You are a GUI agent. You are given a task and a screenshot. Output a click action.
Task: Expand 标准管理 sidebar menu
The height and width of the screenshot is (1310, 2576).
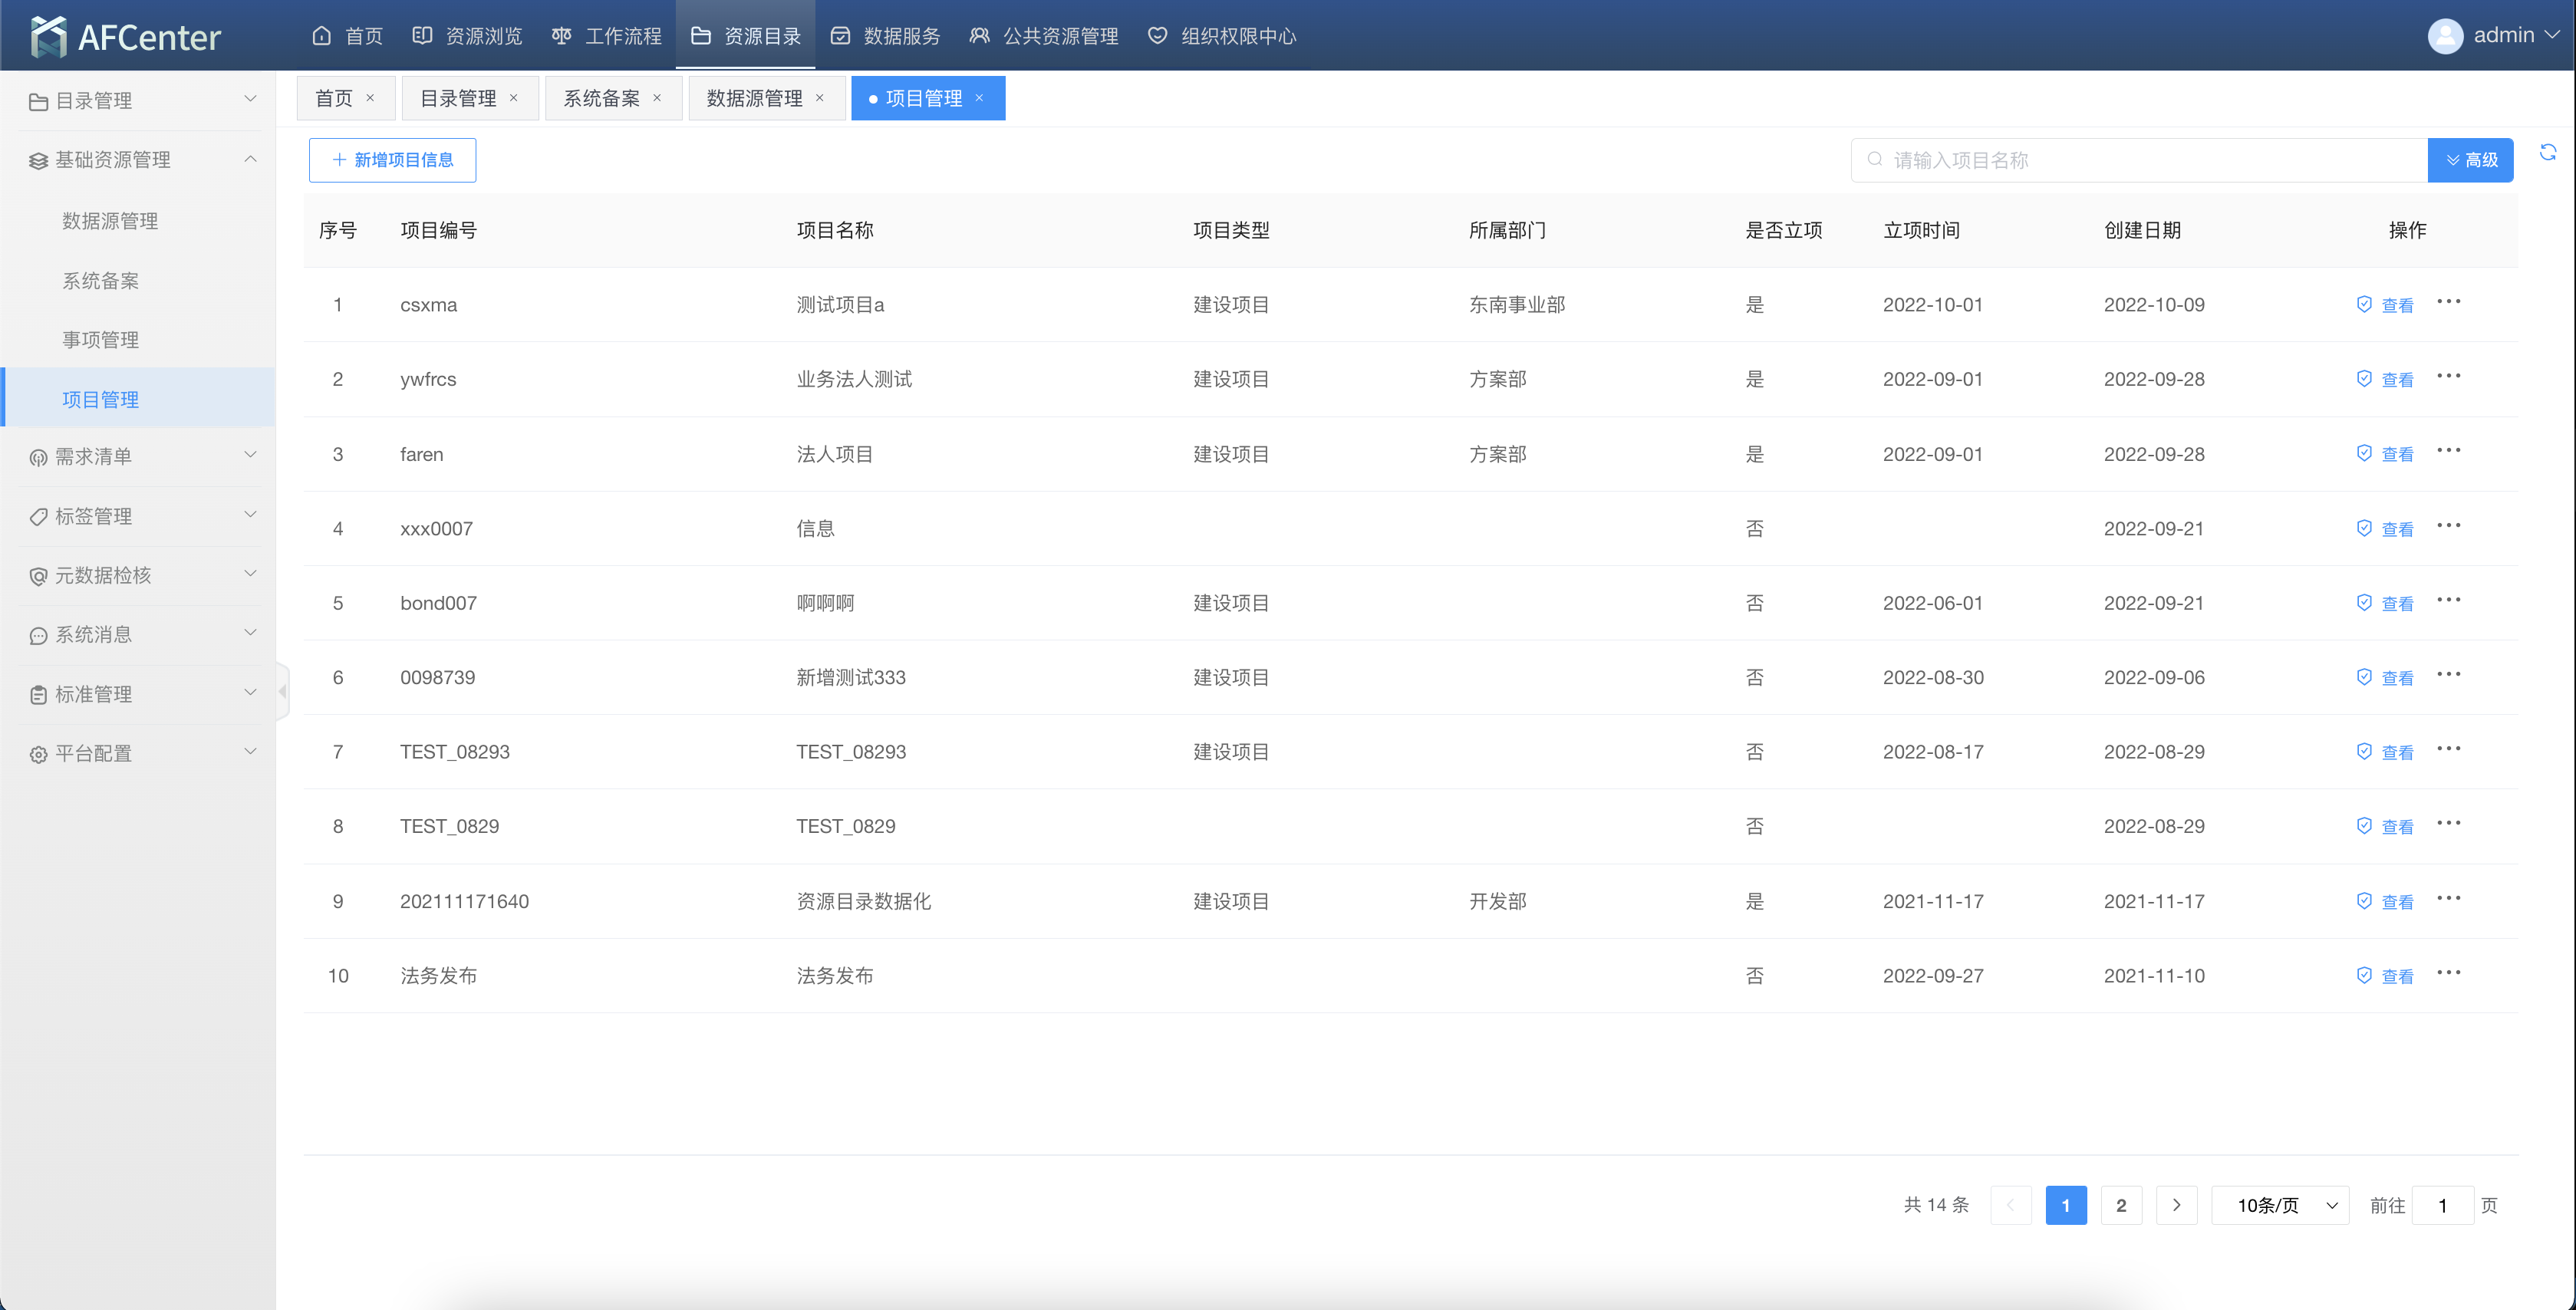140,694
